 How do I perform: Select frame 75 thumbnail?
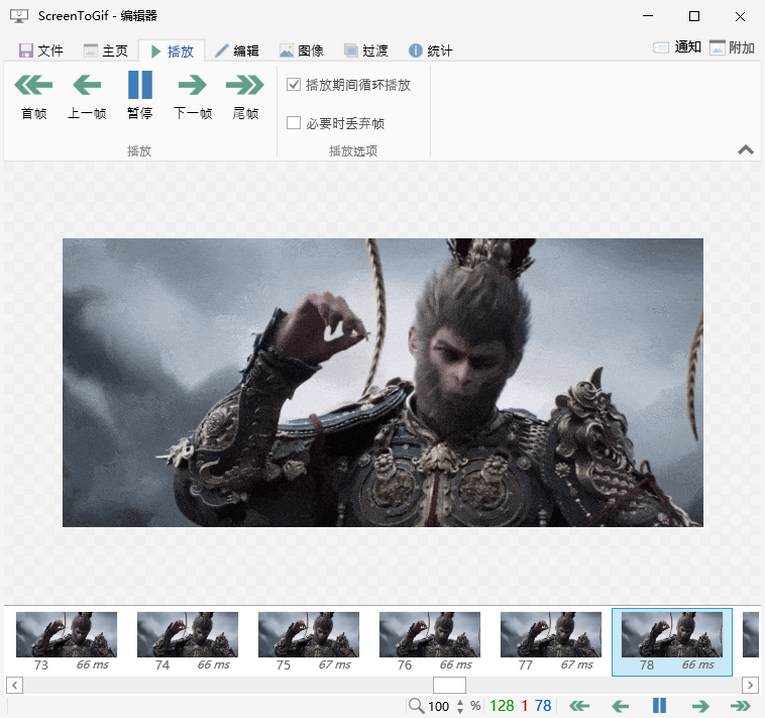click(308, 642)
